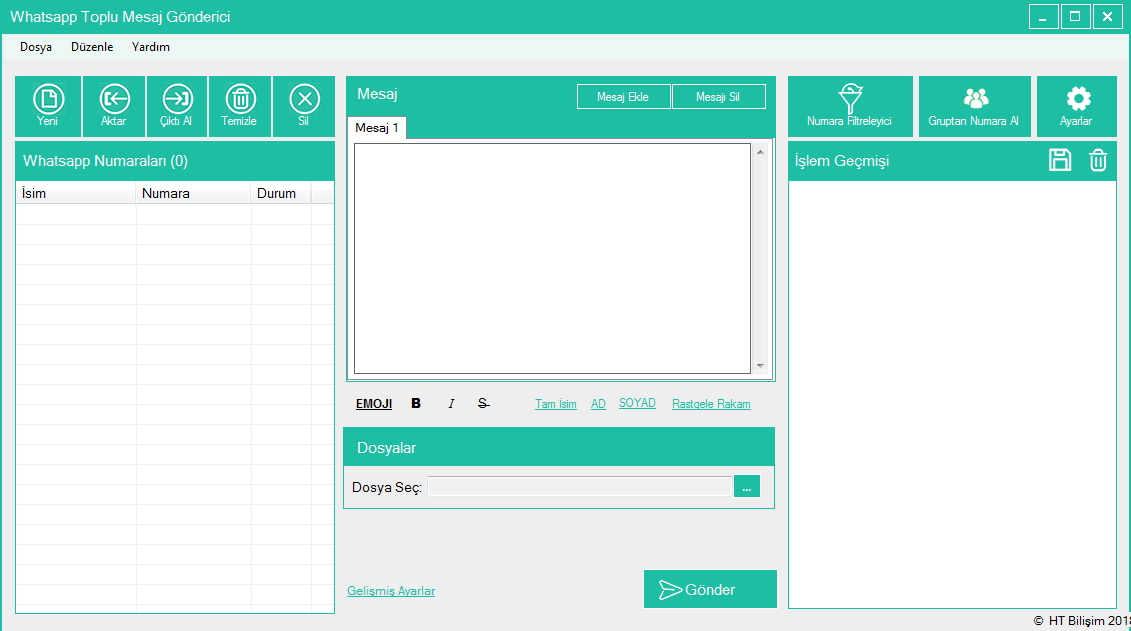Click the Yeni (new) toolbar icon

tap(48, 106)
